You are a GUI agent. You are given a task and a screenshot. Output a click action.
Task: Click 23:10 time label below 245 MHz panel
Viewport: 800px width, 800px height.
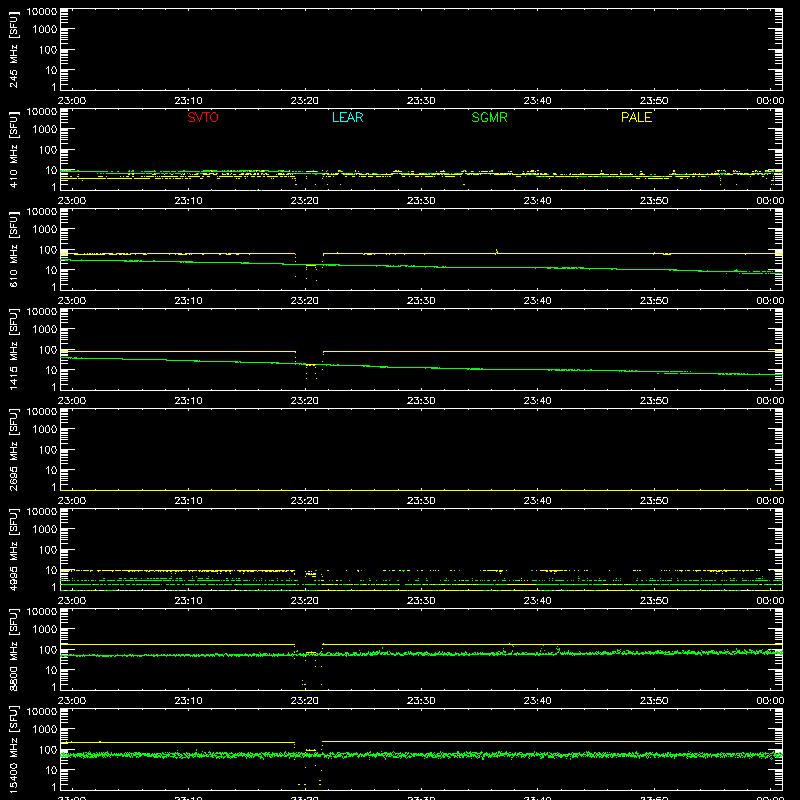click(188, 101)
